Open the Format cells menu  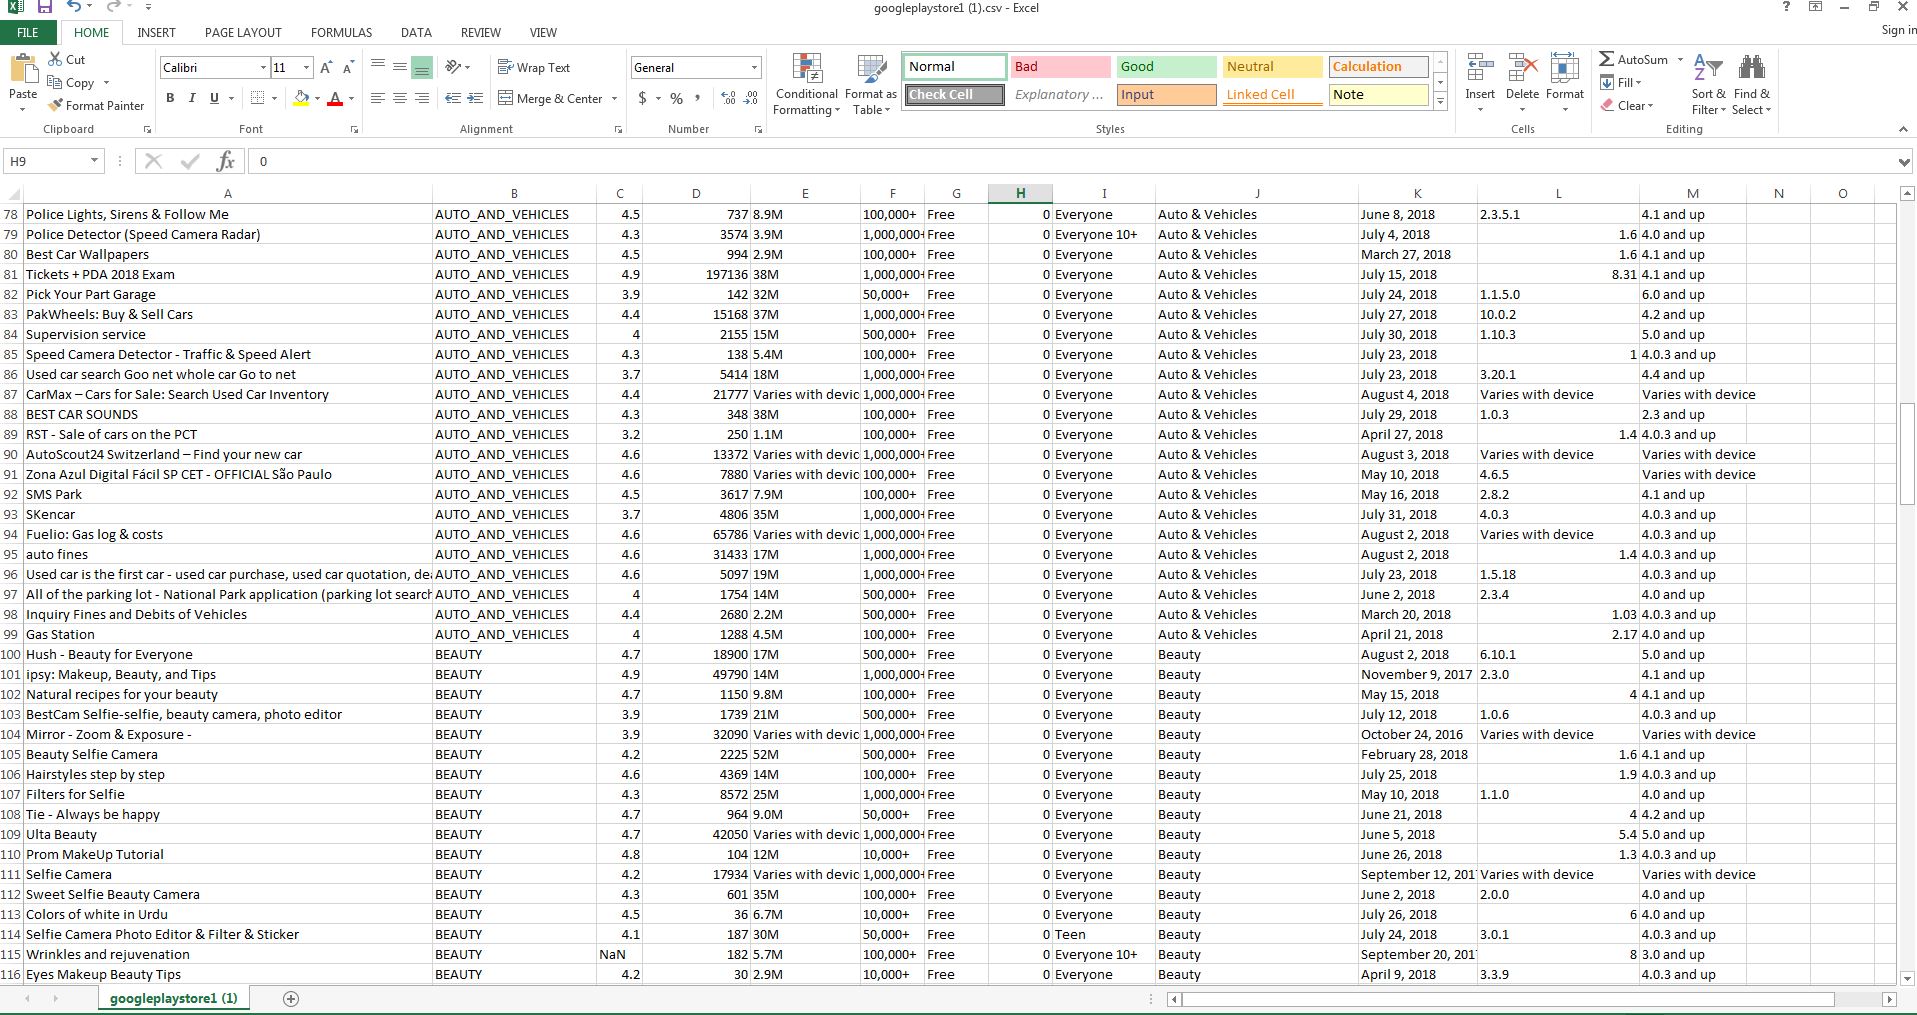[1564, 84]
